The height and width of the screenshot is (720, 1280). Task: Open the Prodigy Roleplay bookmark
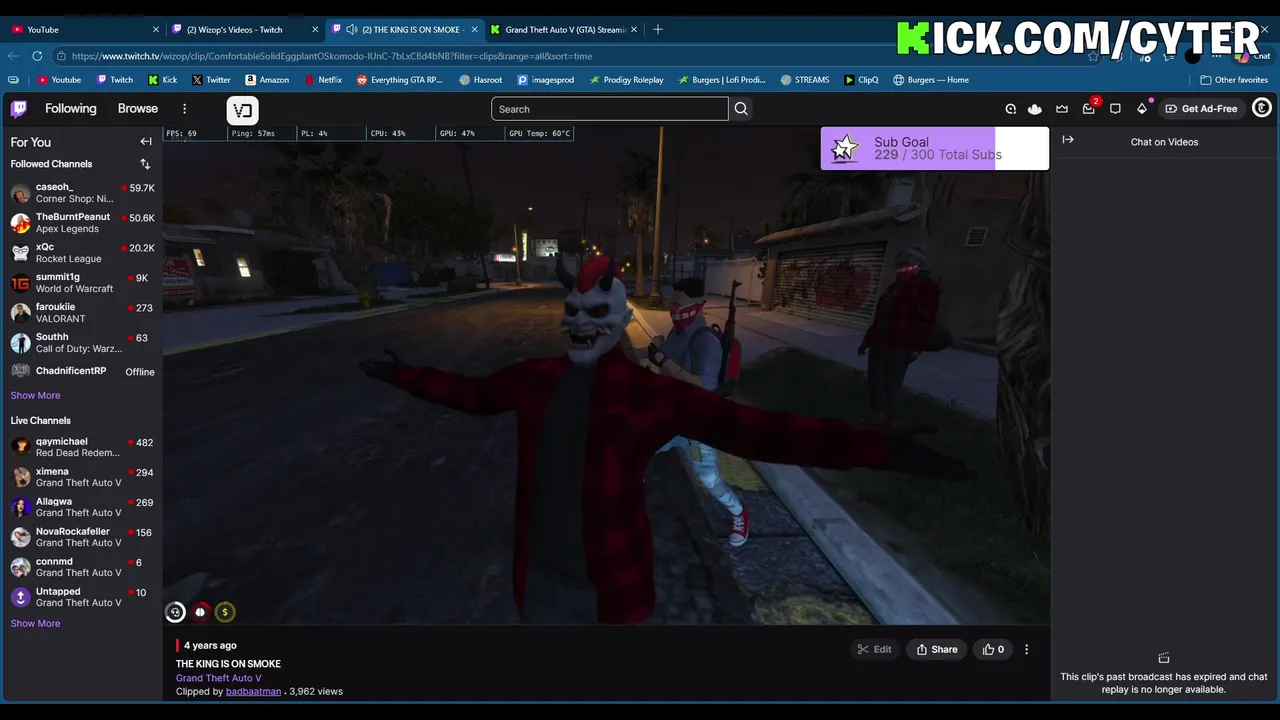[x=626, y=80]
